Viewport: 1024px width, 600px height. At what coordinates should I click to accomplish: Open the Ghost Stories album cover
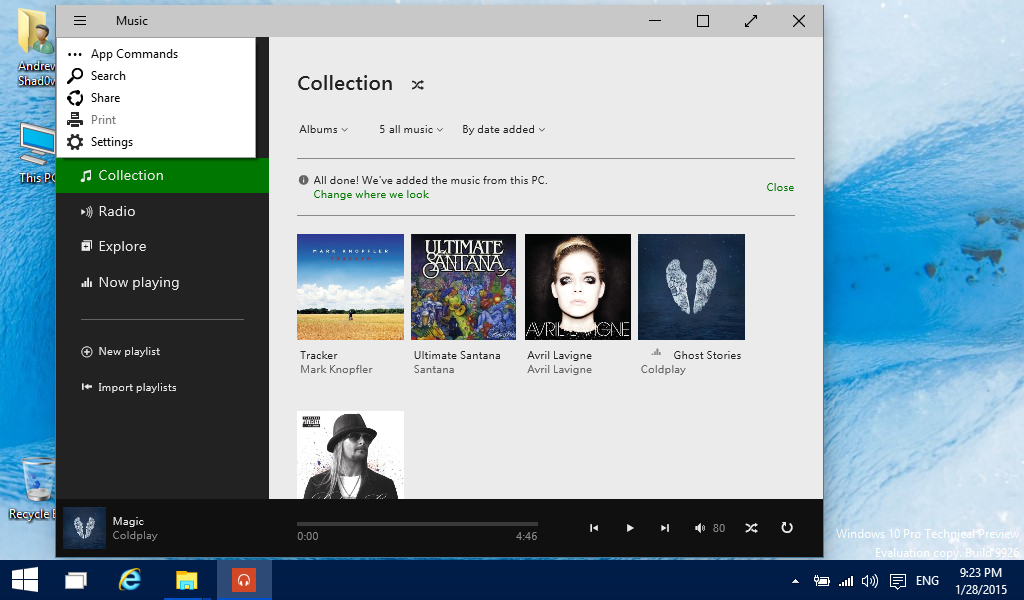tap(692, 287)
